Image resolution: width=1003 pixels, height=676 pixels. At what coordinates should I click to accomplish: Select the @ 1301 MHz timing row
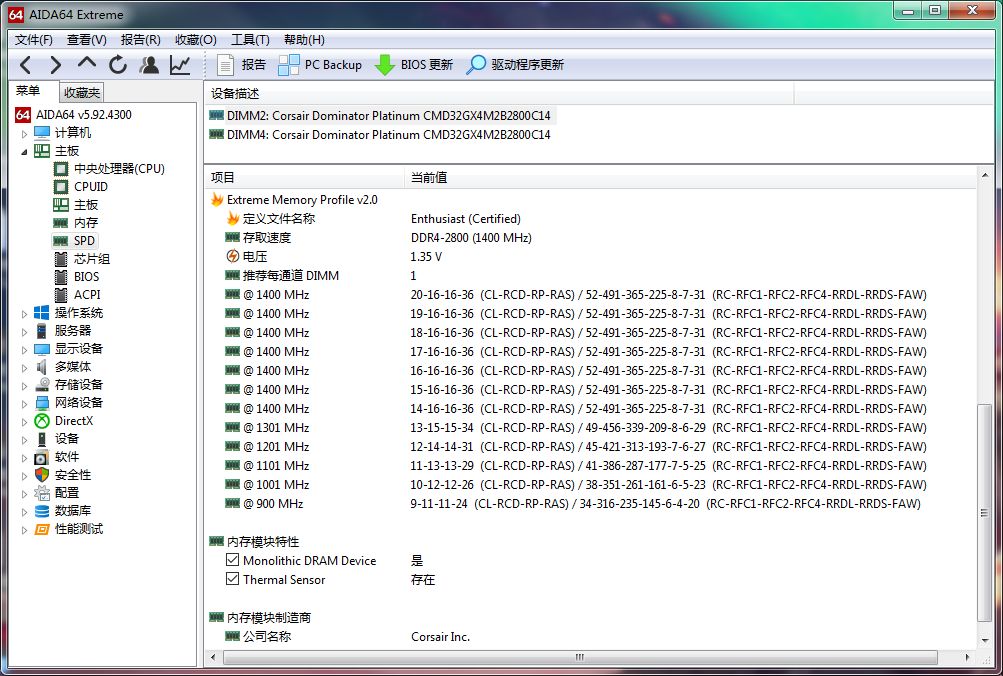coord(590,427)
